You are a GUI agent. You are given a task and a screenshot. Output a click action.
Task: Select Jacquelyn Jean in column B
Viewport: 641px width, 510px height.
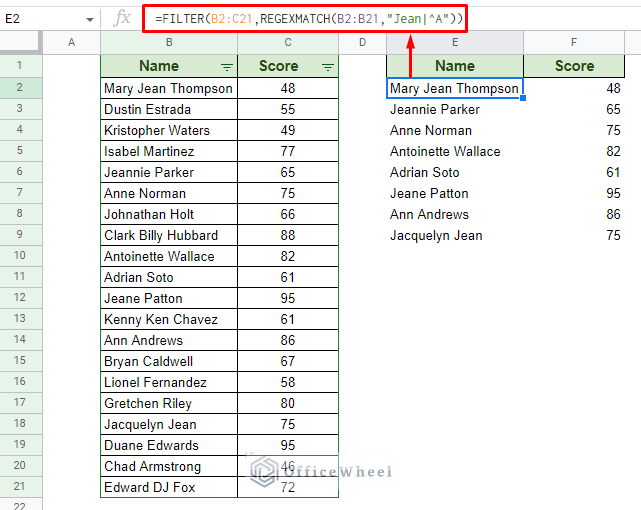[169, 425]
